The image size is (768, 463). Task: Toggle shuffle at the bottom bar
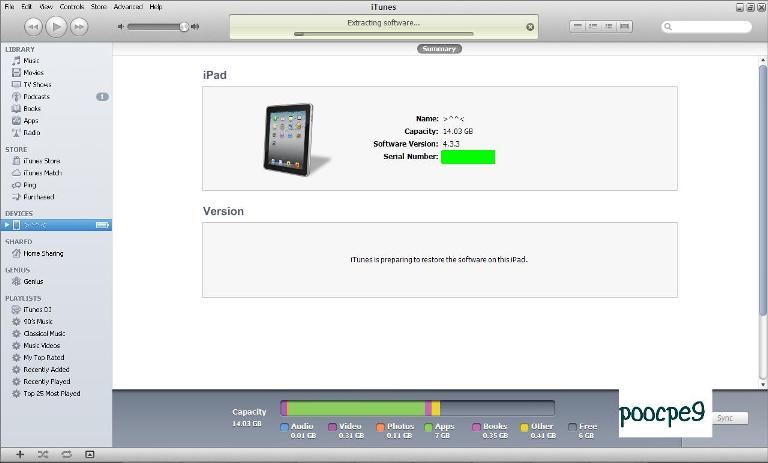43,455
